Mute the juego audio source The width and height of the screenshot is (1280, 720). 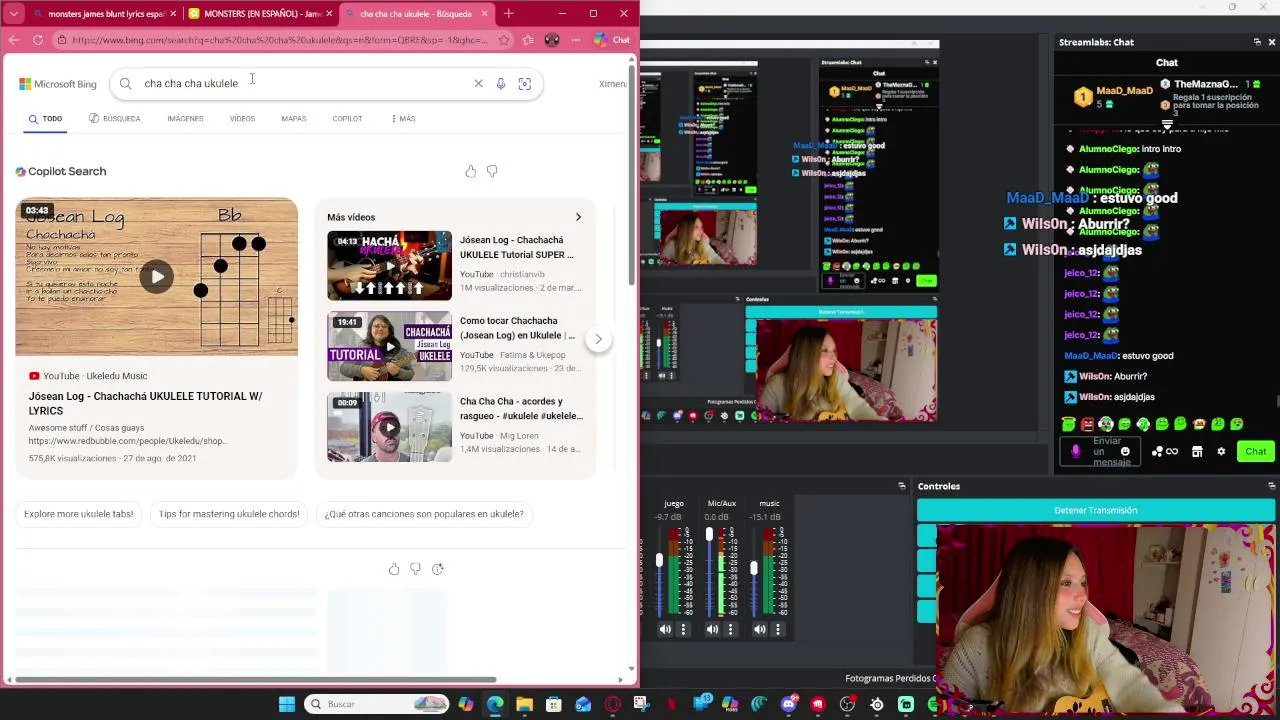pos(665,629)
